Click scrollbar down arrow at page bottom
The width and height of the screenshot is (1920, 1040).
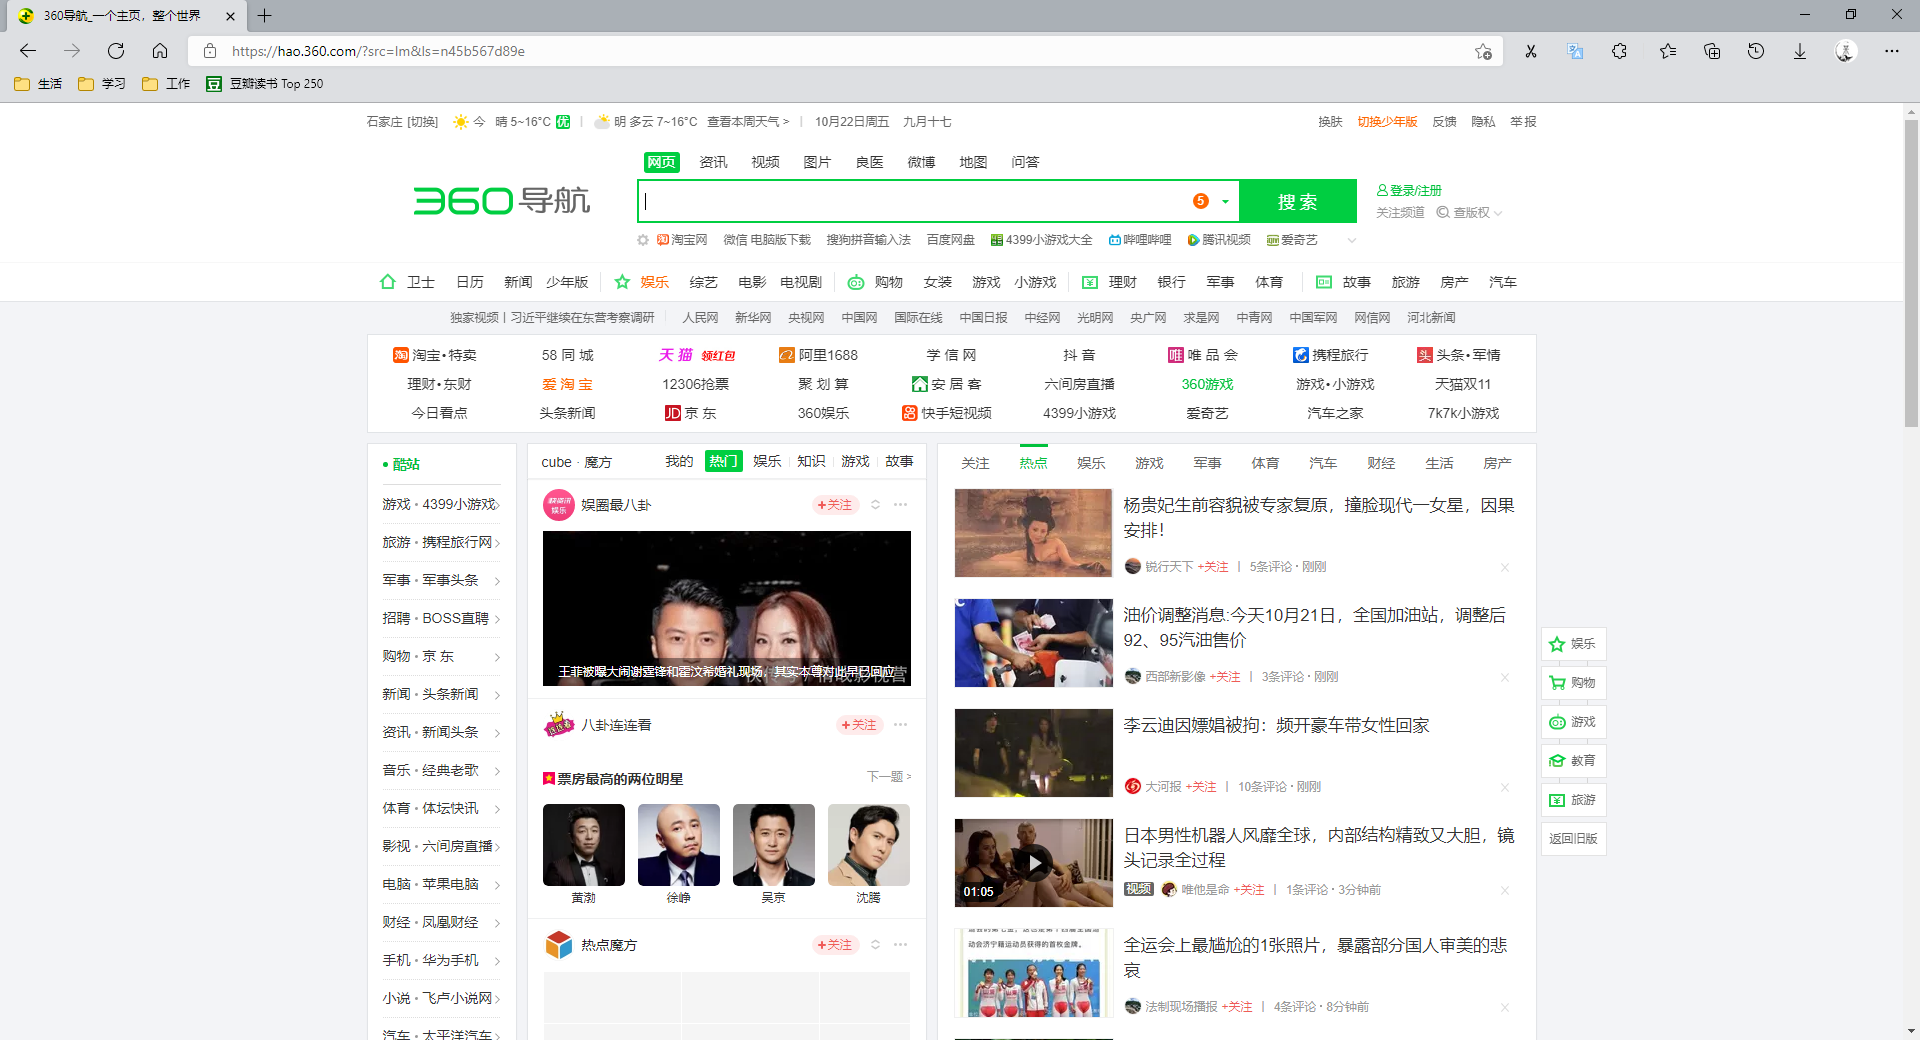point(1911,1031)
